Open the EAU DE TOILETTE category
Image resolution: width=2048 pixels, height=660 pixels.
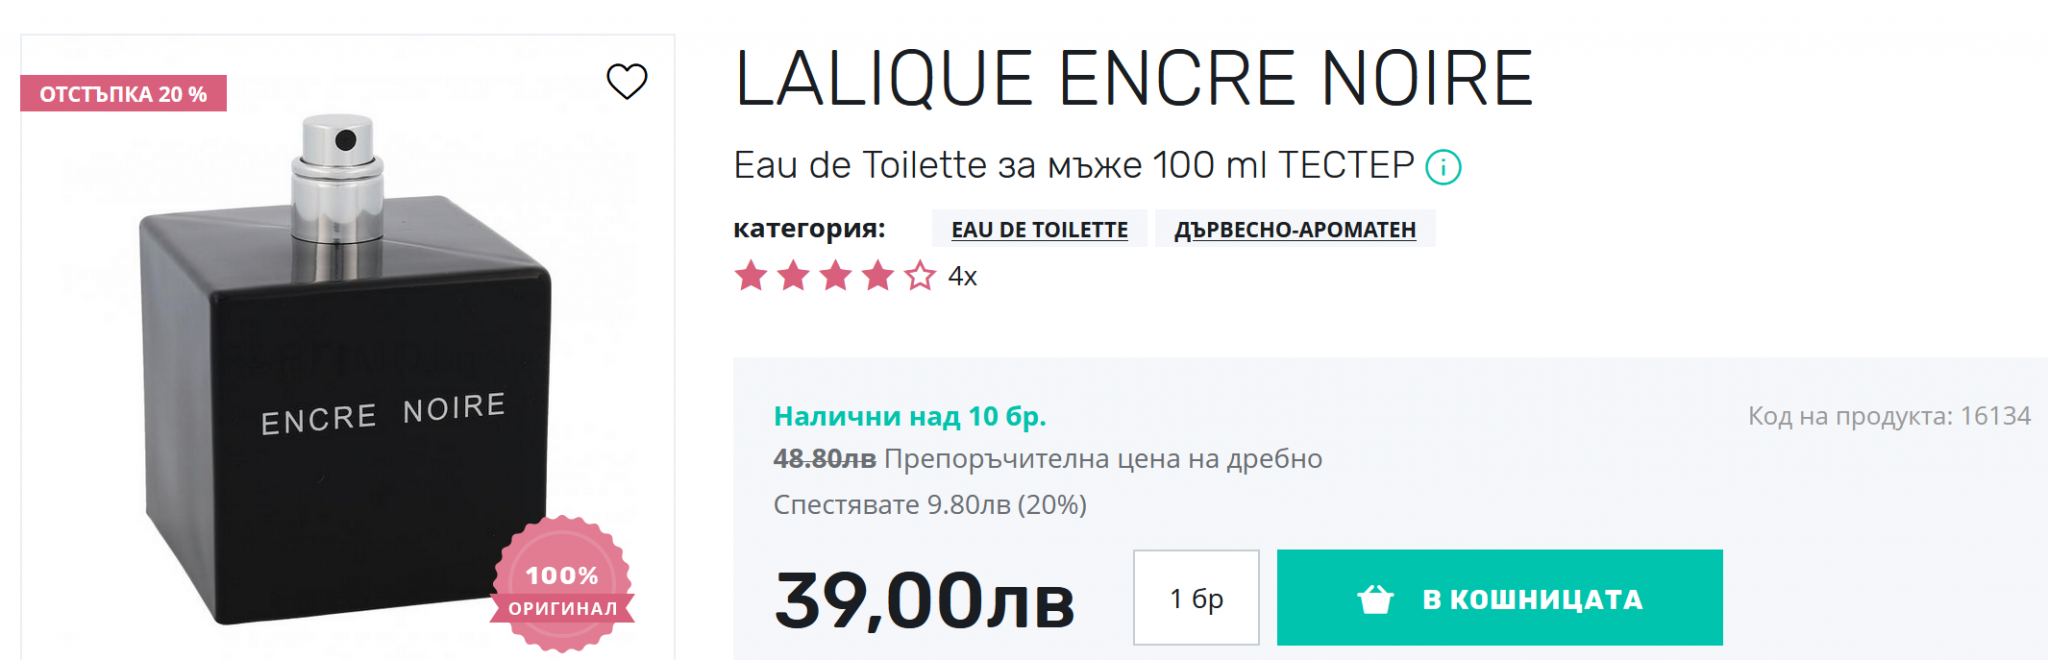click(1039, 230)
